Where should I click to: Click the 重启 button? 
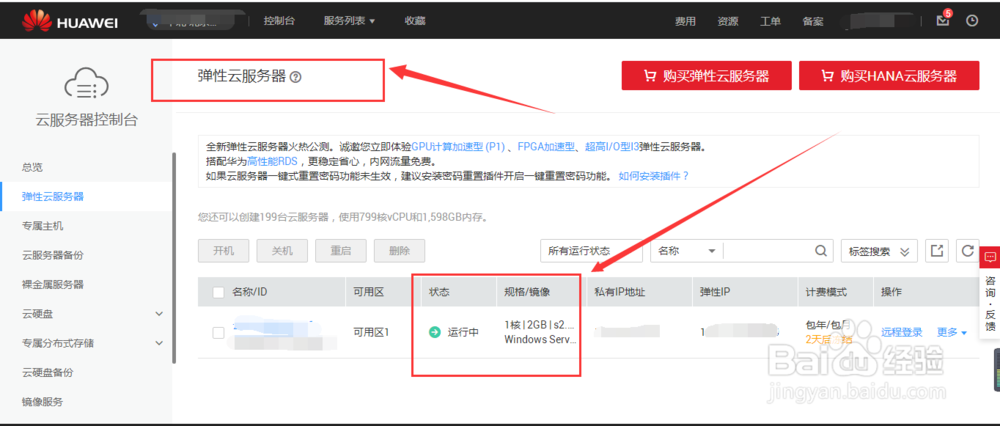pos(341,251)
